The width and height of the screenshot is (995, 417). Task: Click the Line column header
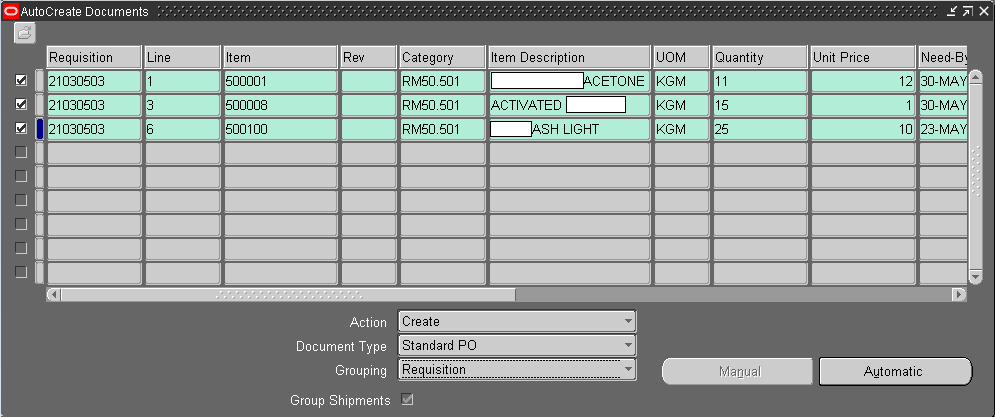pos(182,57)
